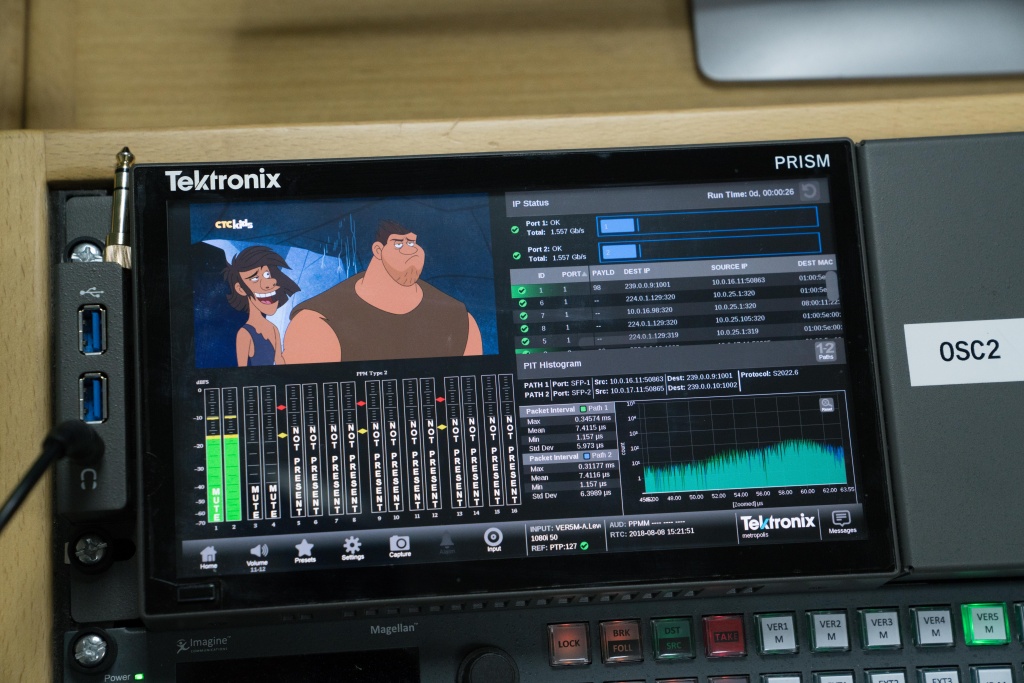Open the Input selector icon
This screenshot has height=683, width=1024.
pos(494,540)
